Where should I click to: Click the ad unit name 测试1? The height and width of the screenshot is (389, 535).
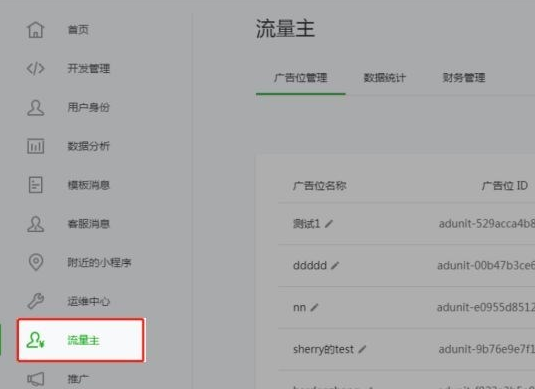(306, 224)
